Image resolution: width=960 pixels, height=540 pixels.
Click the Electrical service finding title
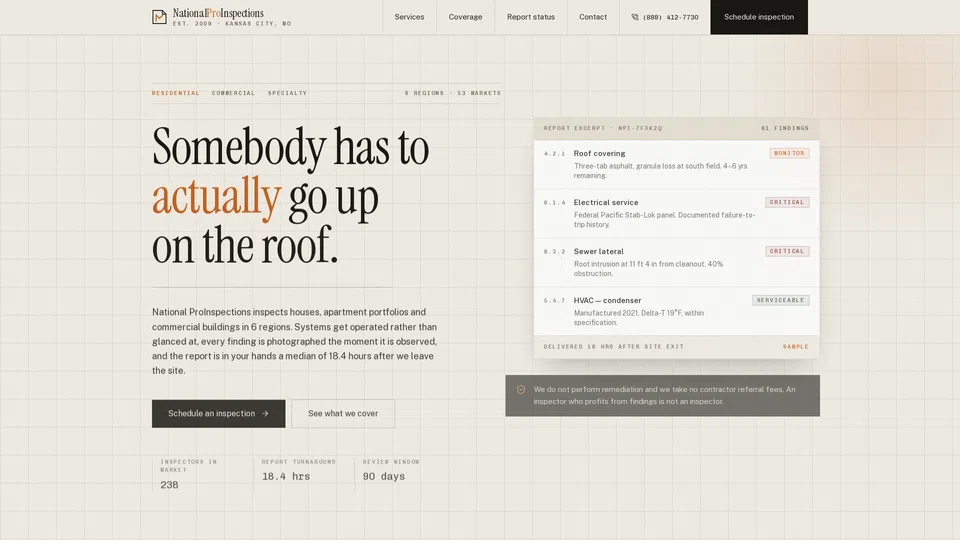(x=606, y=203)
